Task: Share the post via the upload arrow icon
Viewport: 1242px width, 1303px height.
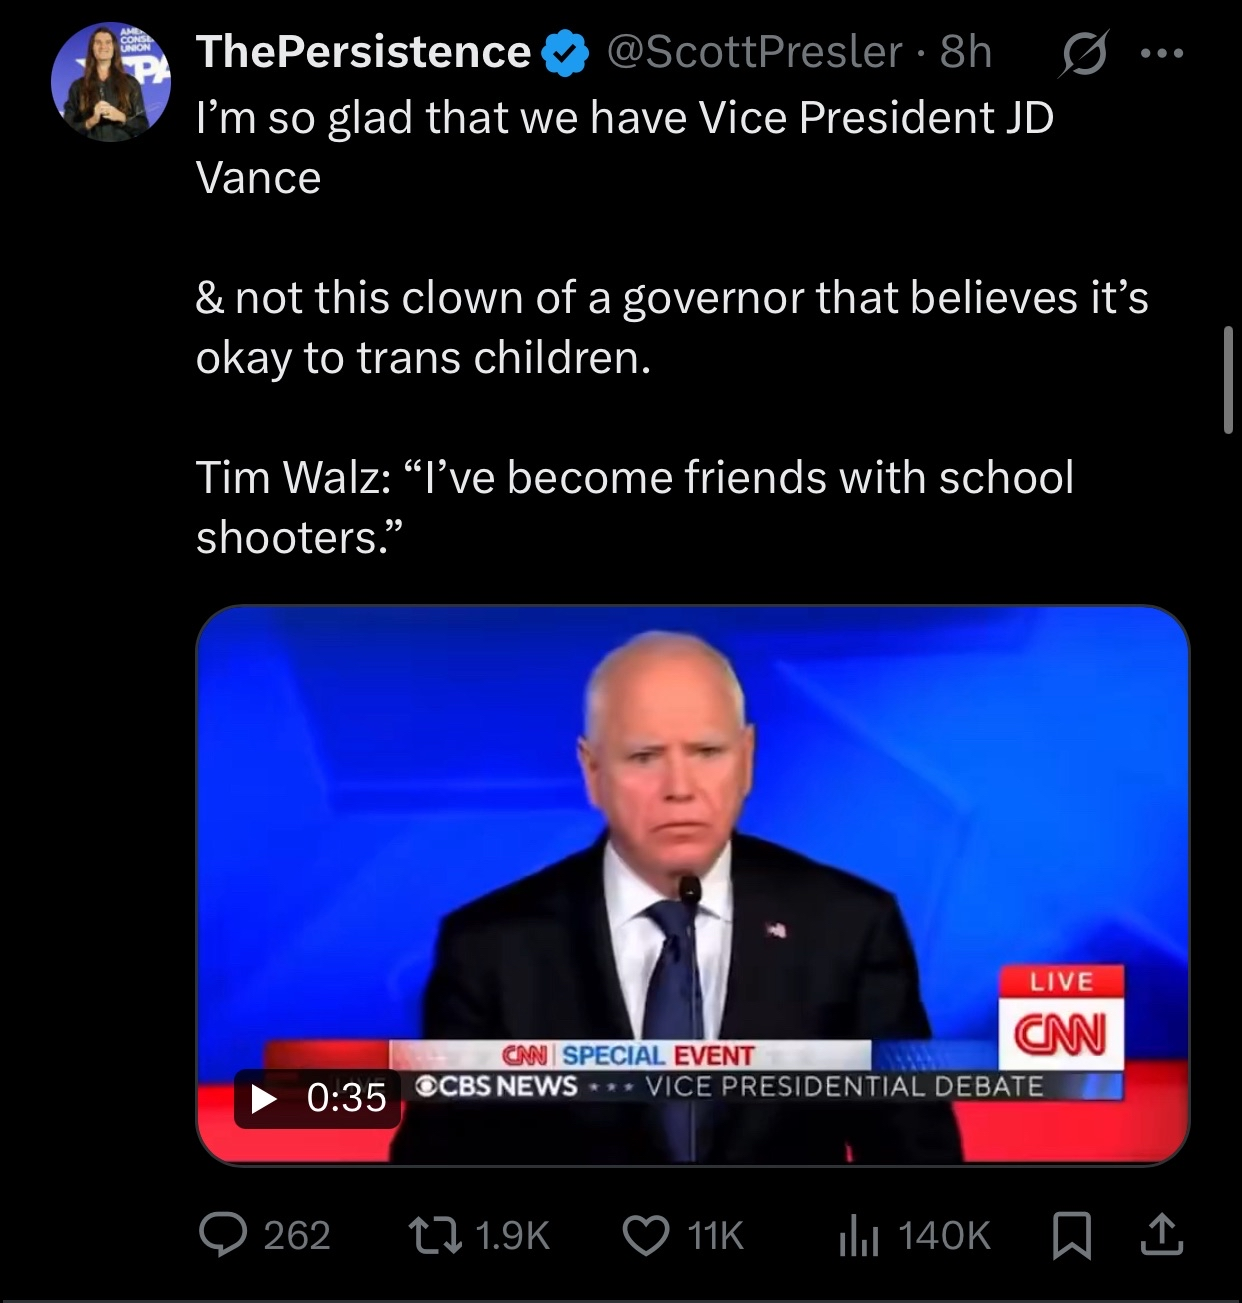Action: click(1161, 1235)
